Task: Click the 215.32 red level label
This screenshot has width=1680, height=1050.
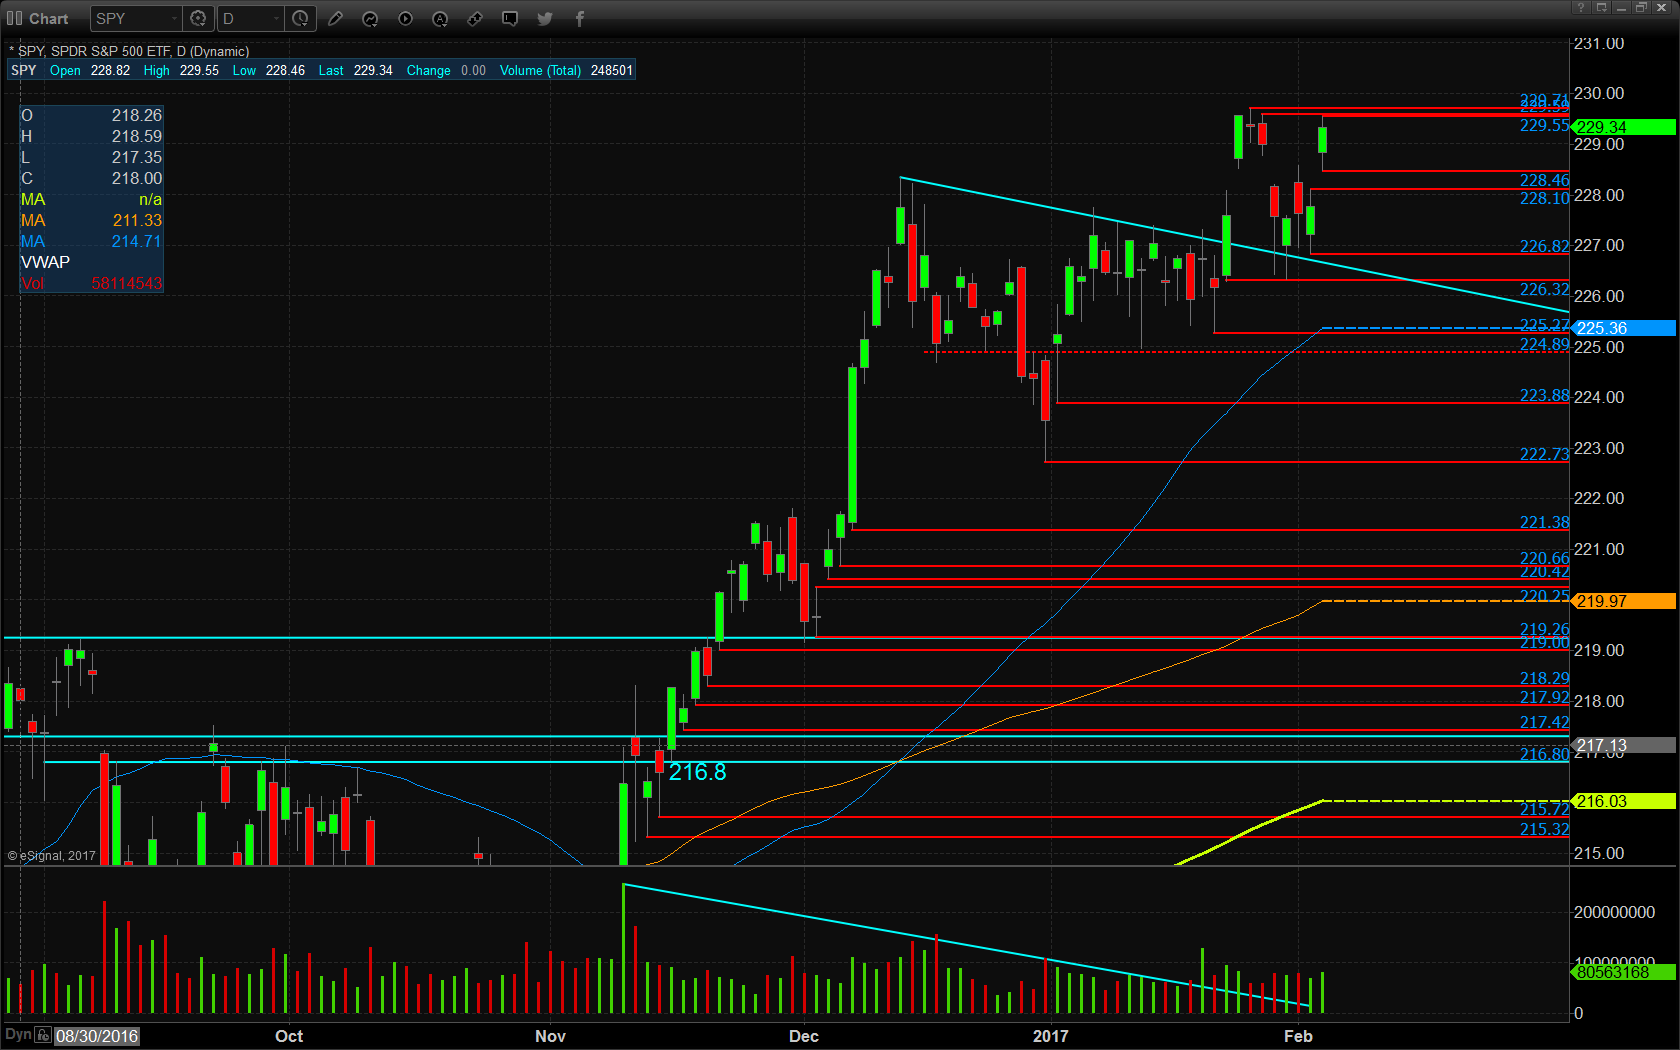Action: point(1544,829)
